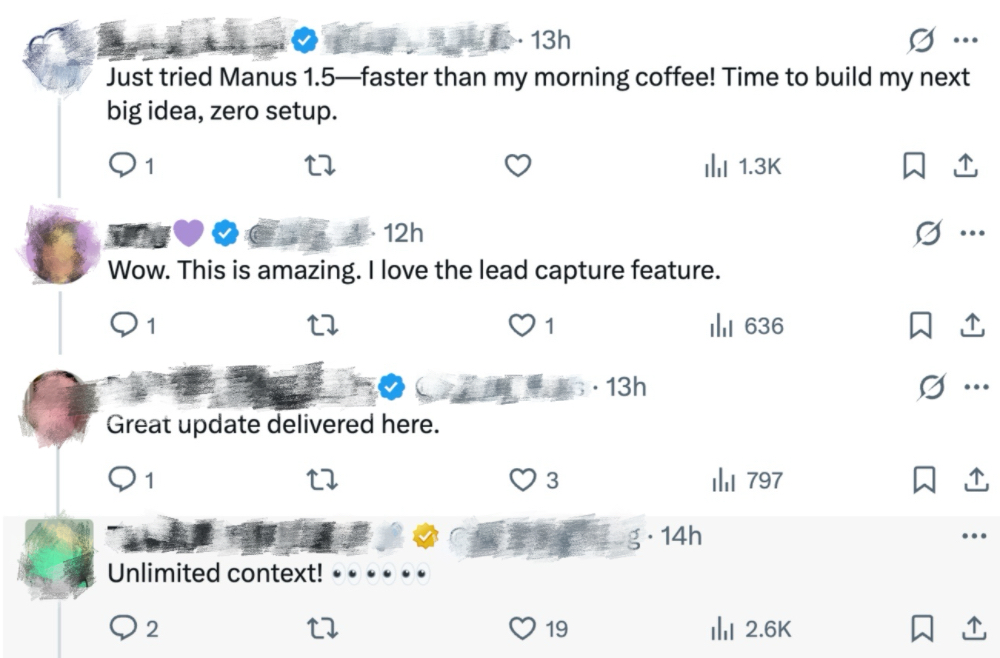Image resolution: width=1000 pixels, height=658 pixels.
Task: Like the 'Great update delivered here' tweet
Action: pos(524,481)
